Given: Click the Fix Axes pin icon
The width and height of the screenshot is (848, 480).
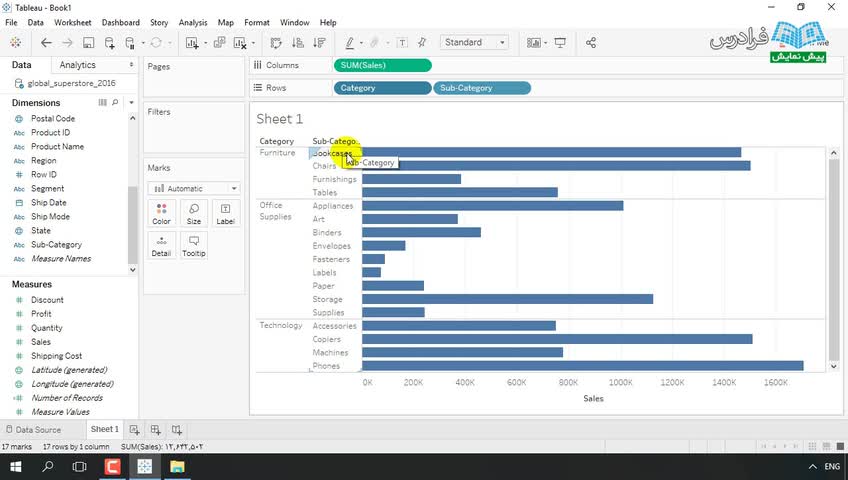Looking at the screenshot, I should [x=422, y=43].
